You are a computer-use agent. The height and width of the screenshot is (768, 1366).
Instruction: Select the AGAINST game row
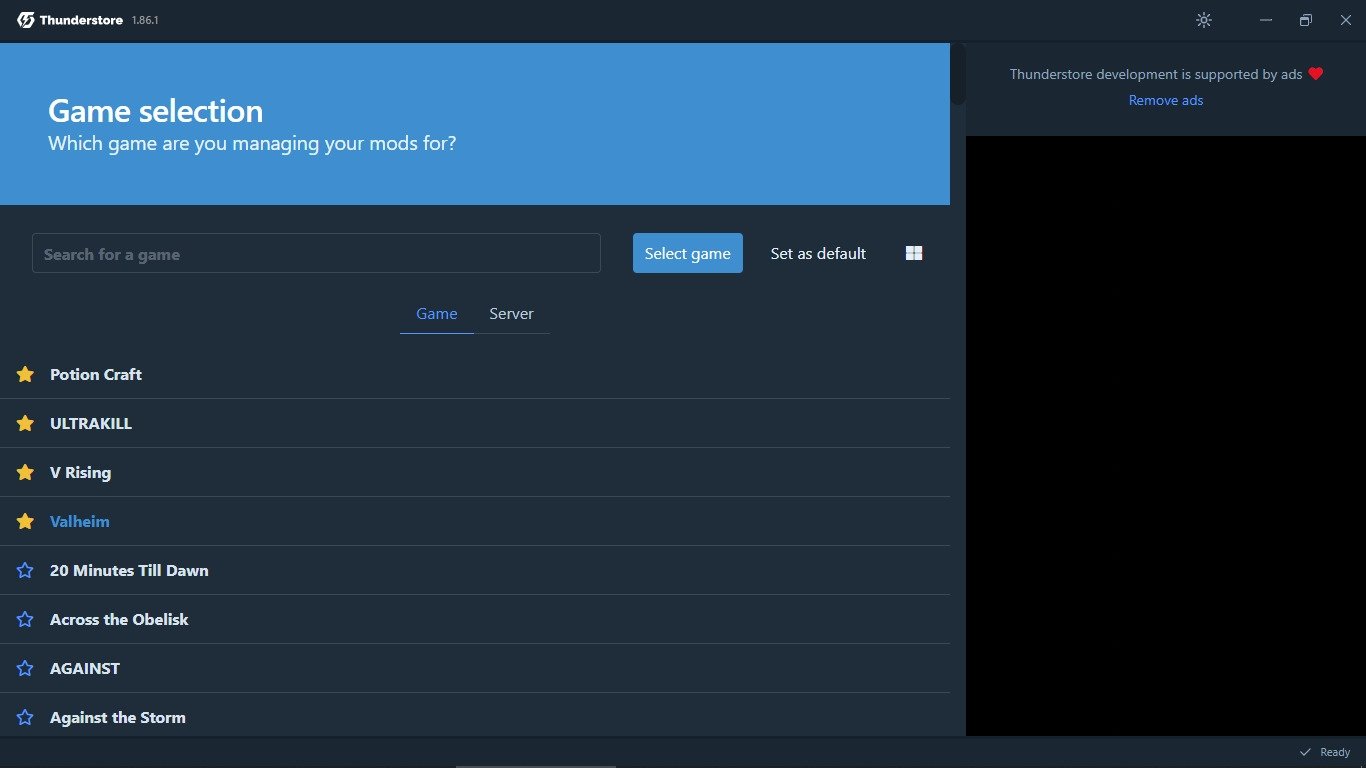click(475, 668)
